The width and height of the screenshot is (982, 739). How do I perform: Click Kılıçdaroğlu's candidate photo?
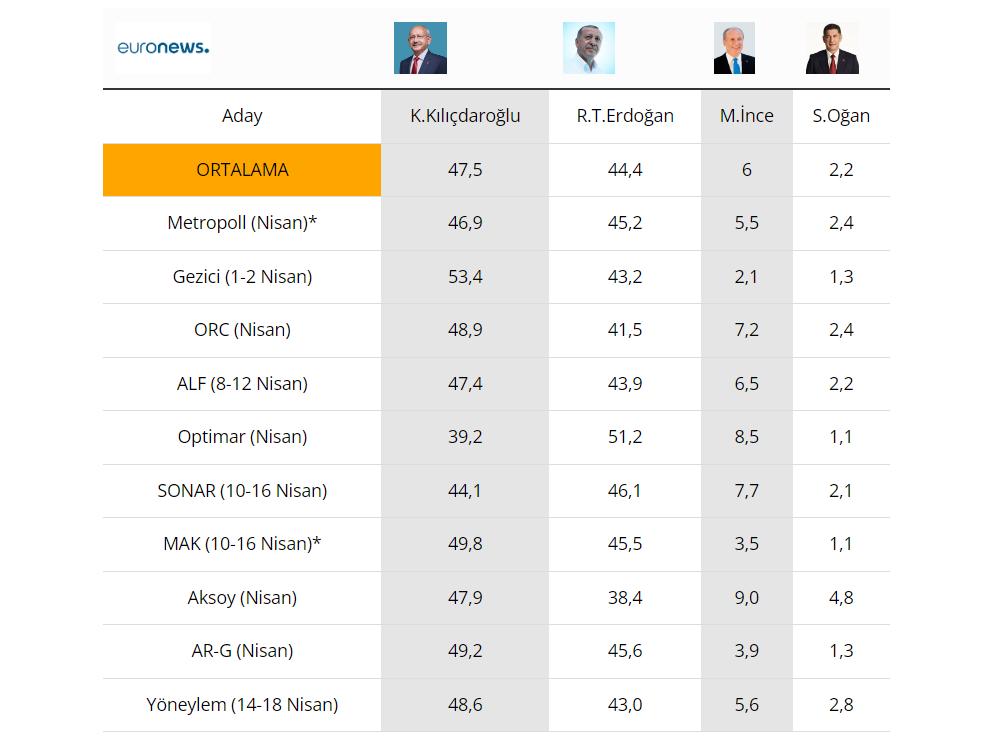click(420, 48)
